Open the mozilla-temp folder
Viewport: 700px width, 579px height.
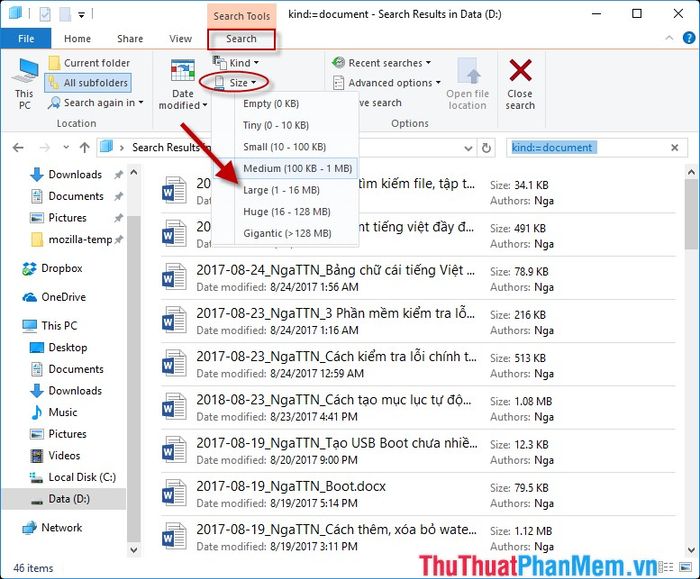pyautogui.click(x=80, y=240)
